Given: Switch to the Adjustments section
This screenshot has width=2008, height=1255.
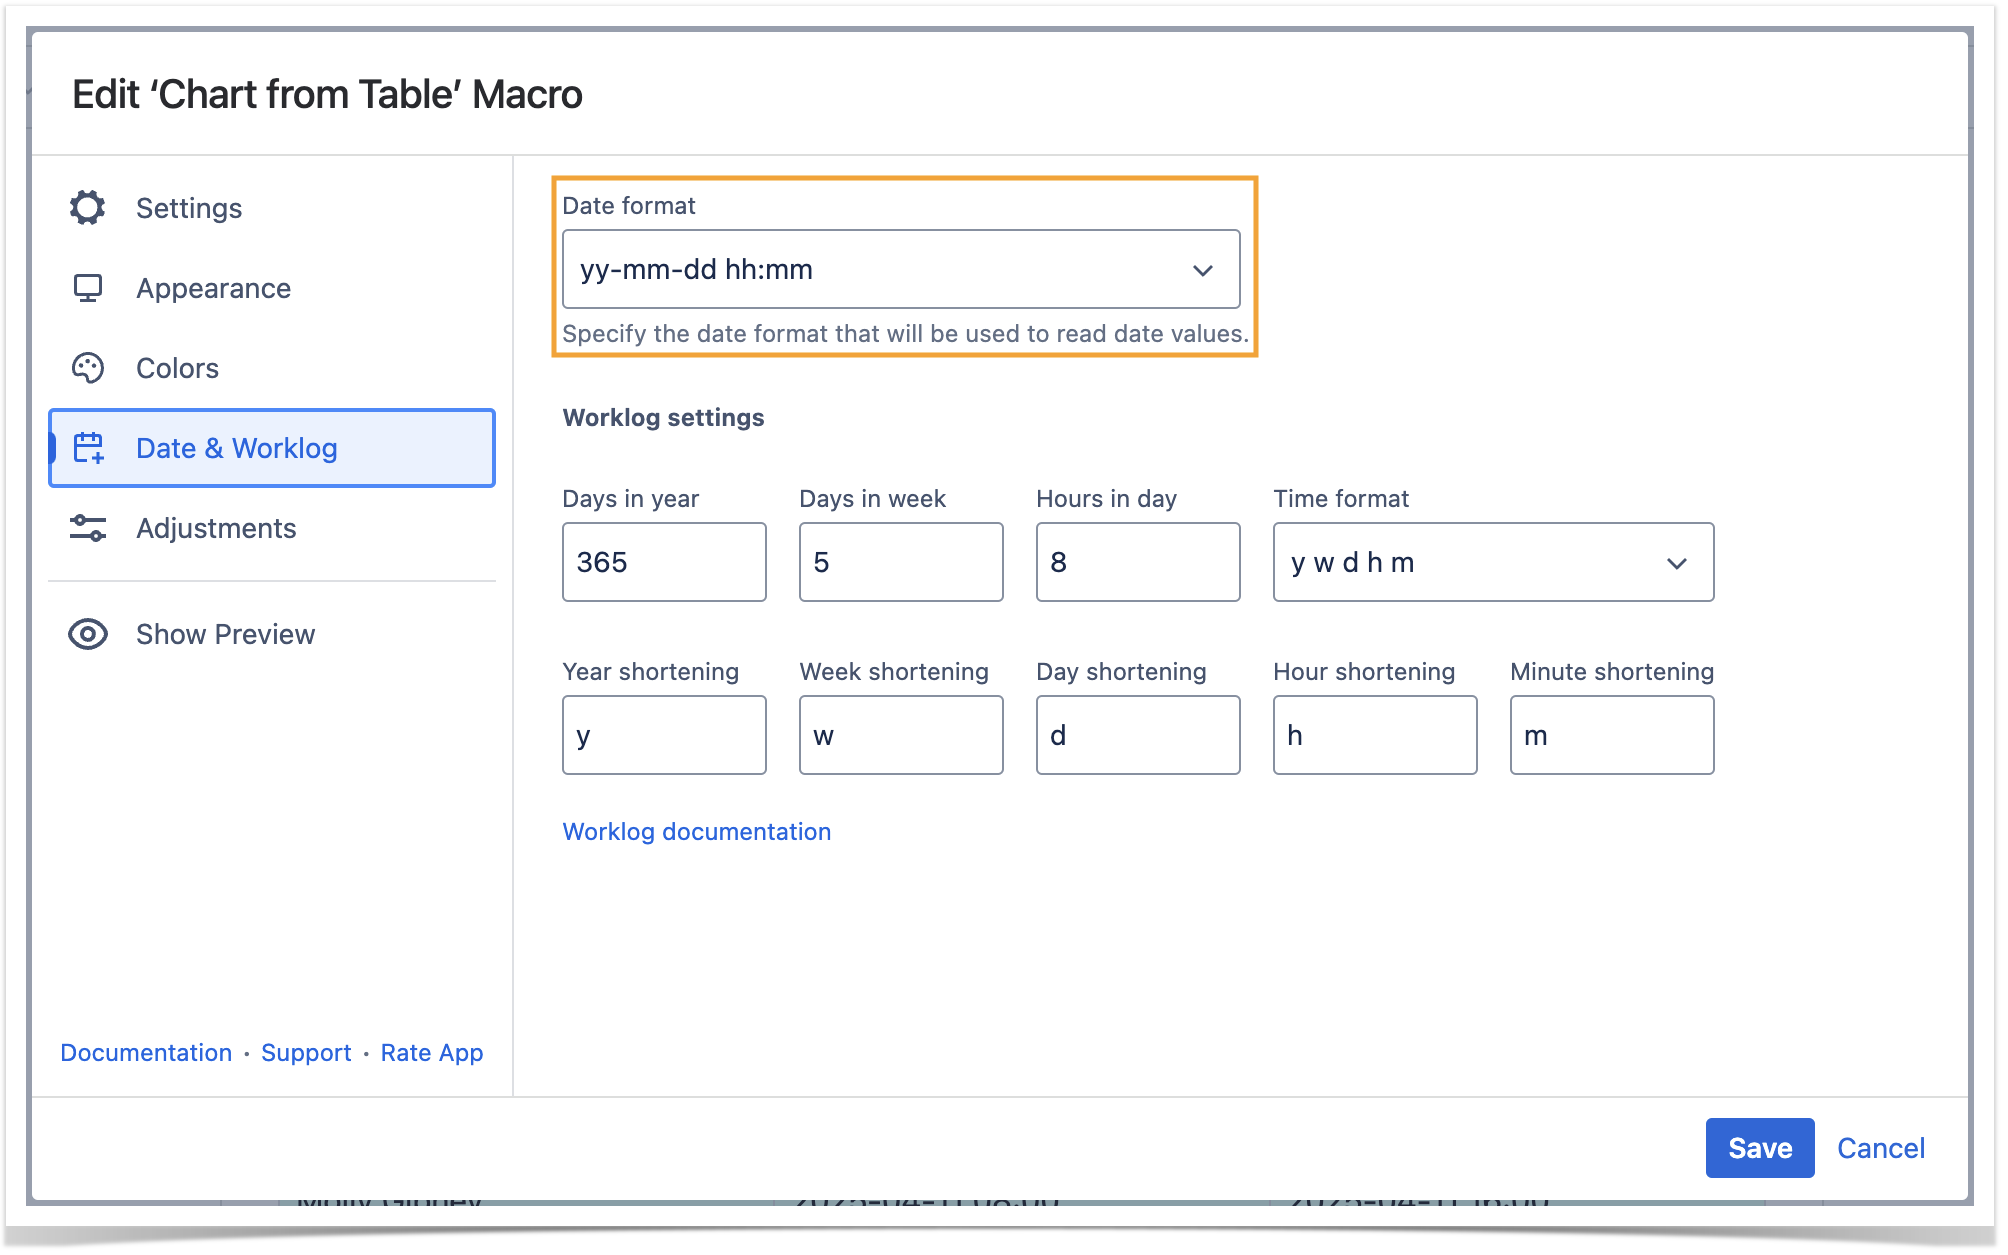Looking at the screenshot, I should tap(216, 528).
